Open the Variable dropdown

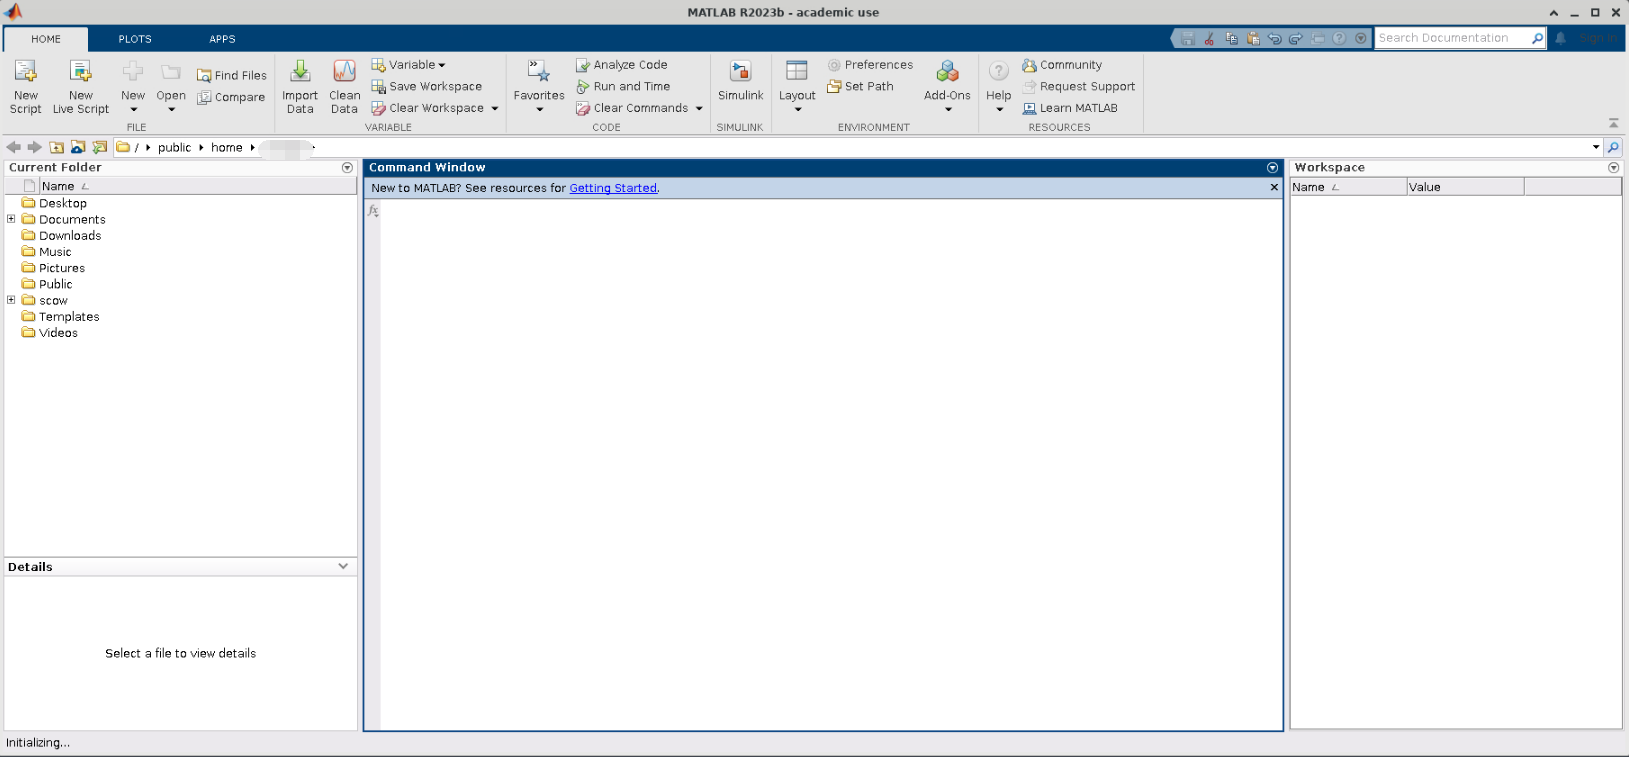tap(408, 65)
